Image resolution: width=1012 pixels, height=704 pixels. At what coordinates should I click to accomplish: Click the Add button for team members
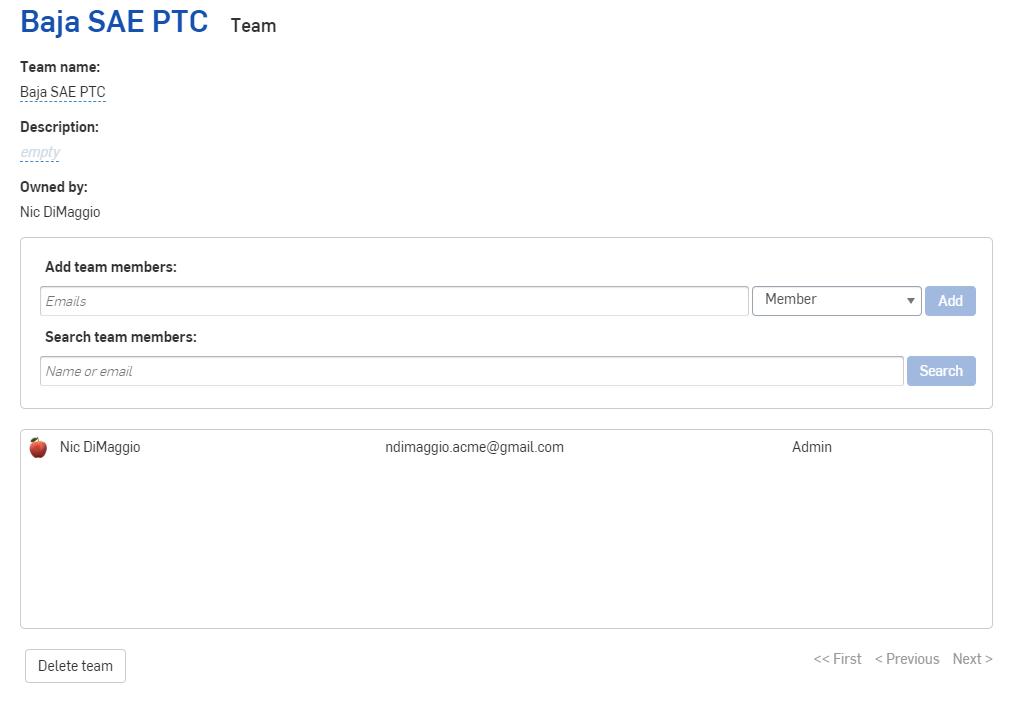(949, 301)
